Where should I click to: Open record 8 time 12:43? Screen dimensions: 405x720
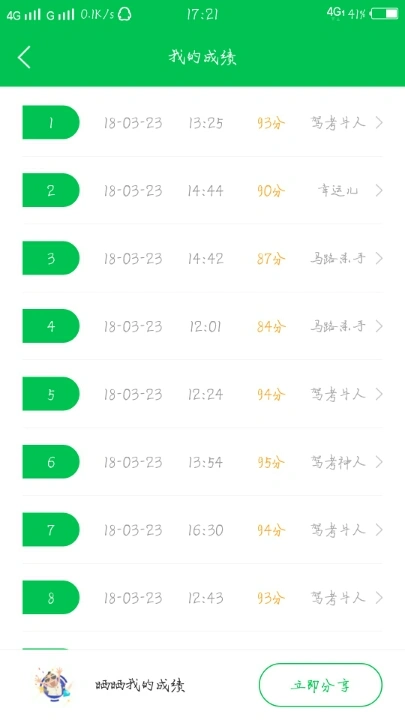click(205, 598)
